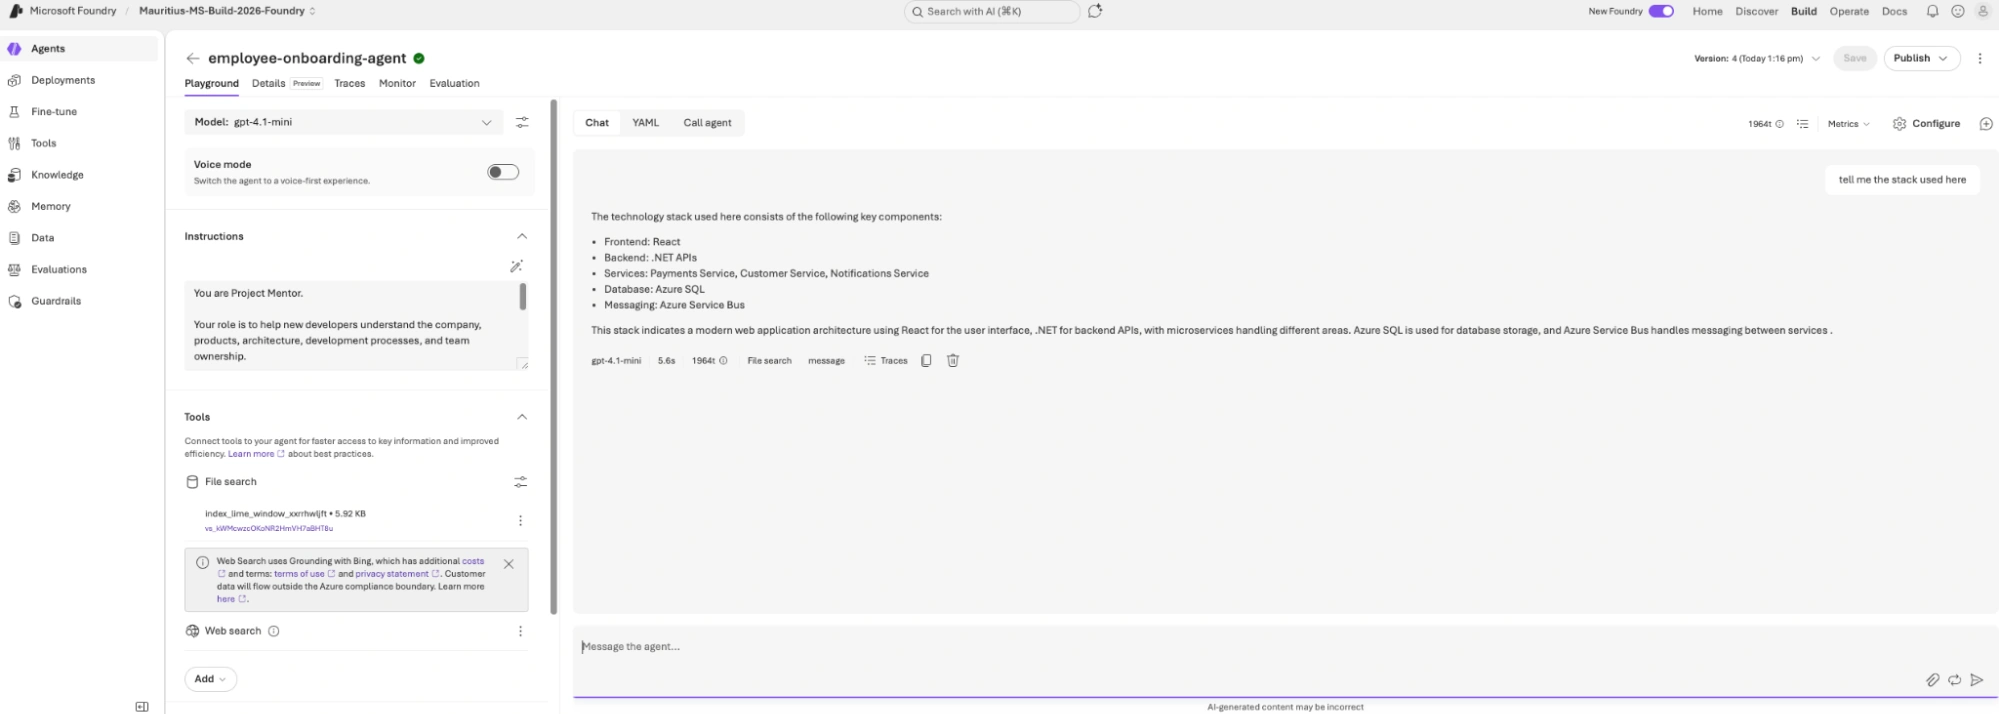
Task: Switch to the Traces tab
Action: coord(349,83)
